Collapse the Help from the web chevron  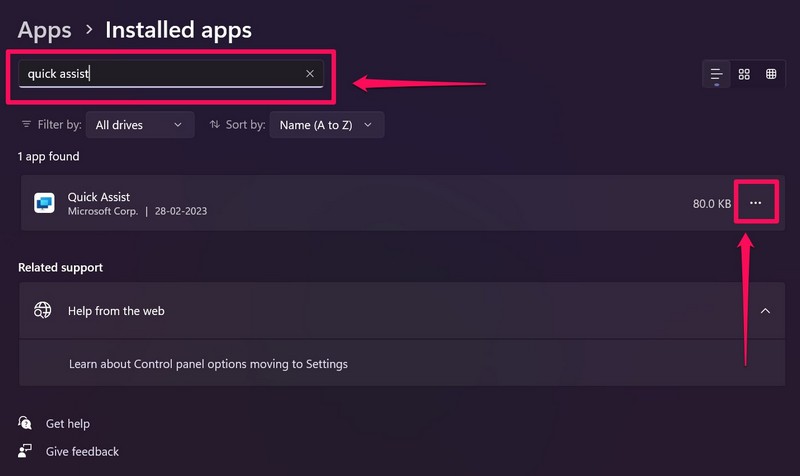tap(765, 311)
